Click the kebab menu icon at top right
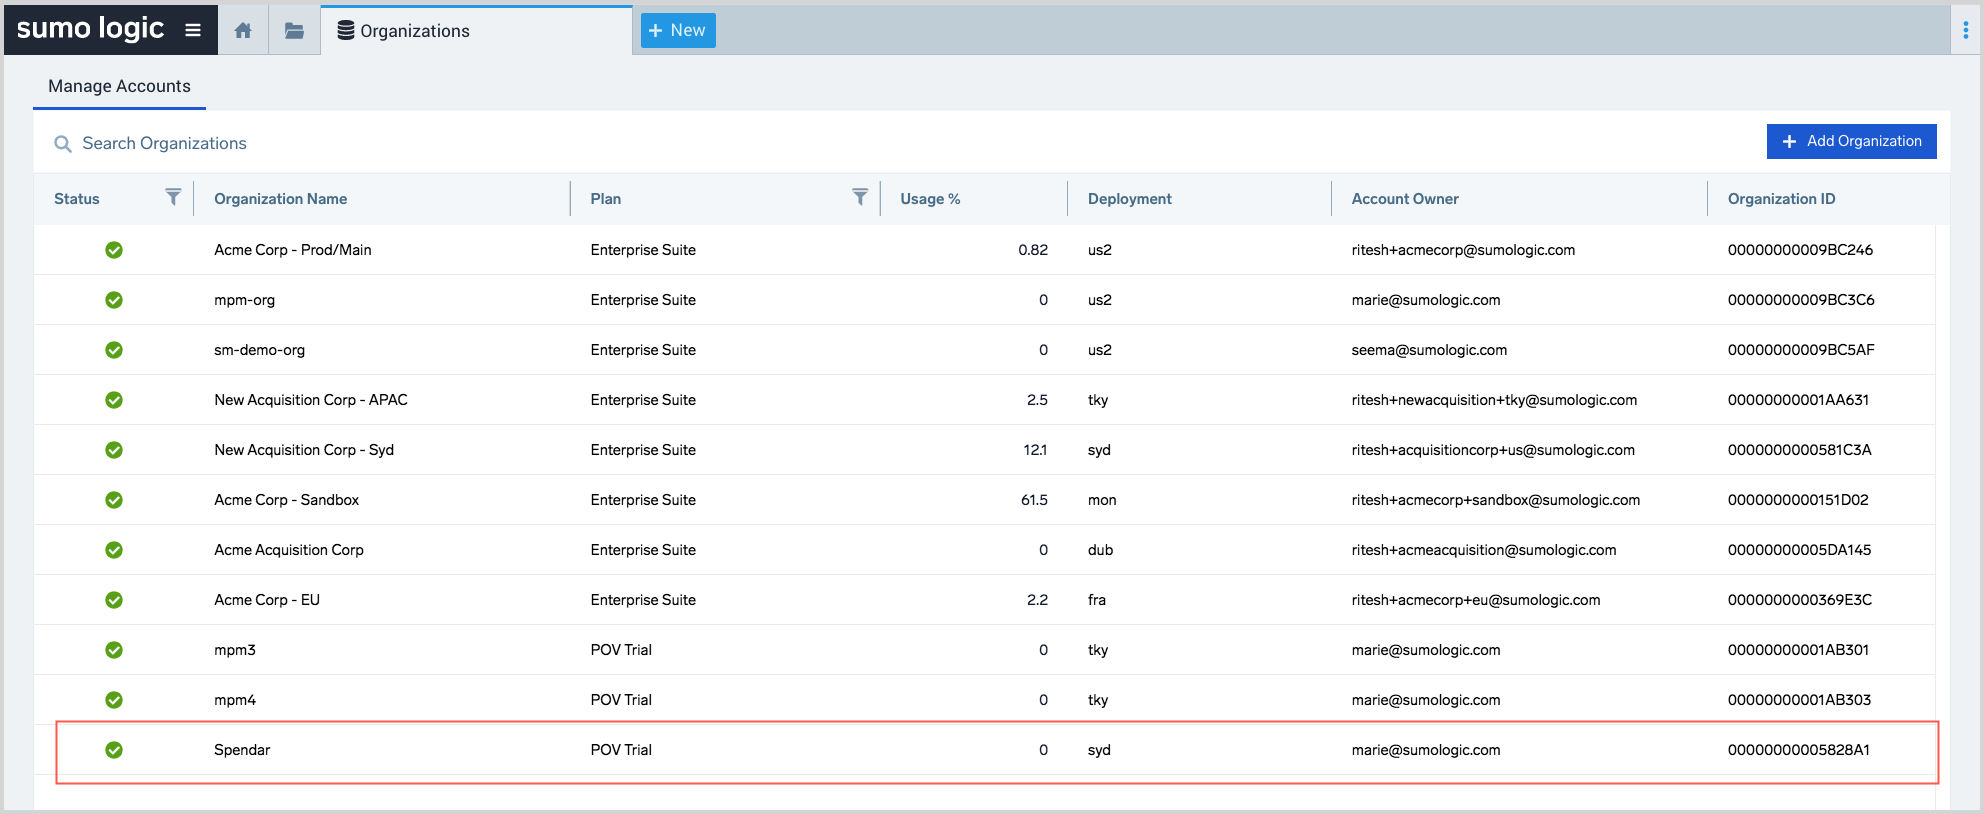 click(x=1965, y=30)
